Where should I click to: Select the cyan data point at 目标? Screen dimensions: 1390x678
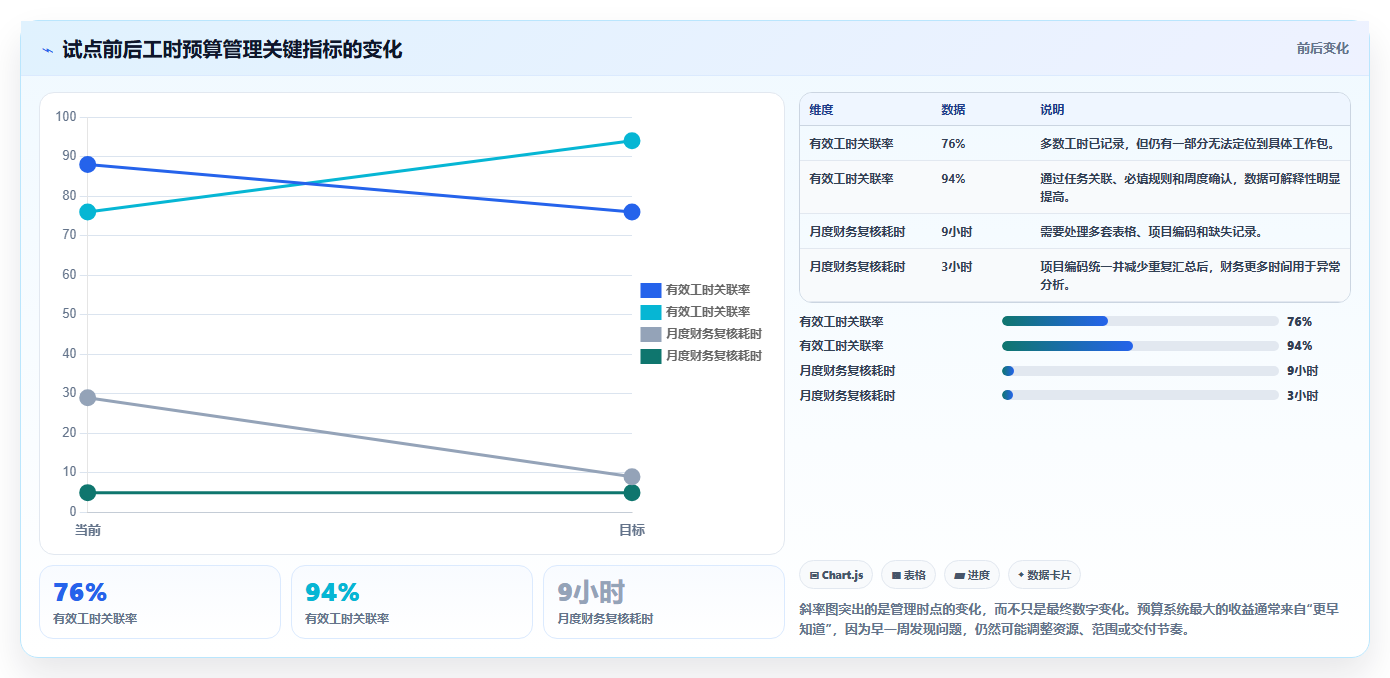(x=632, y=141)
